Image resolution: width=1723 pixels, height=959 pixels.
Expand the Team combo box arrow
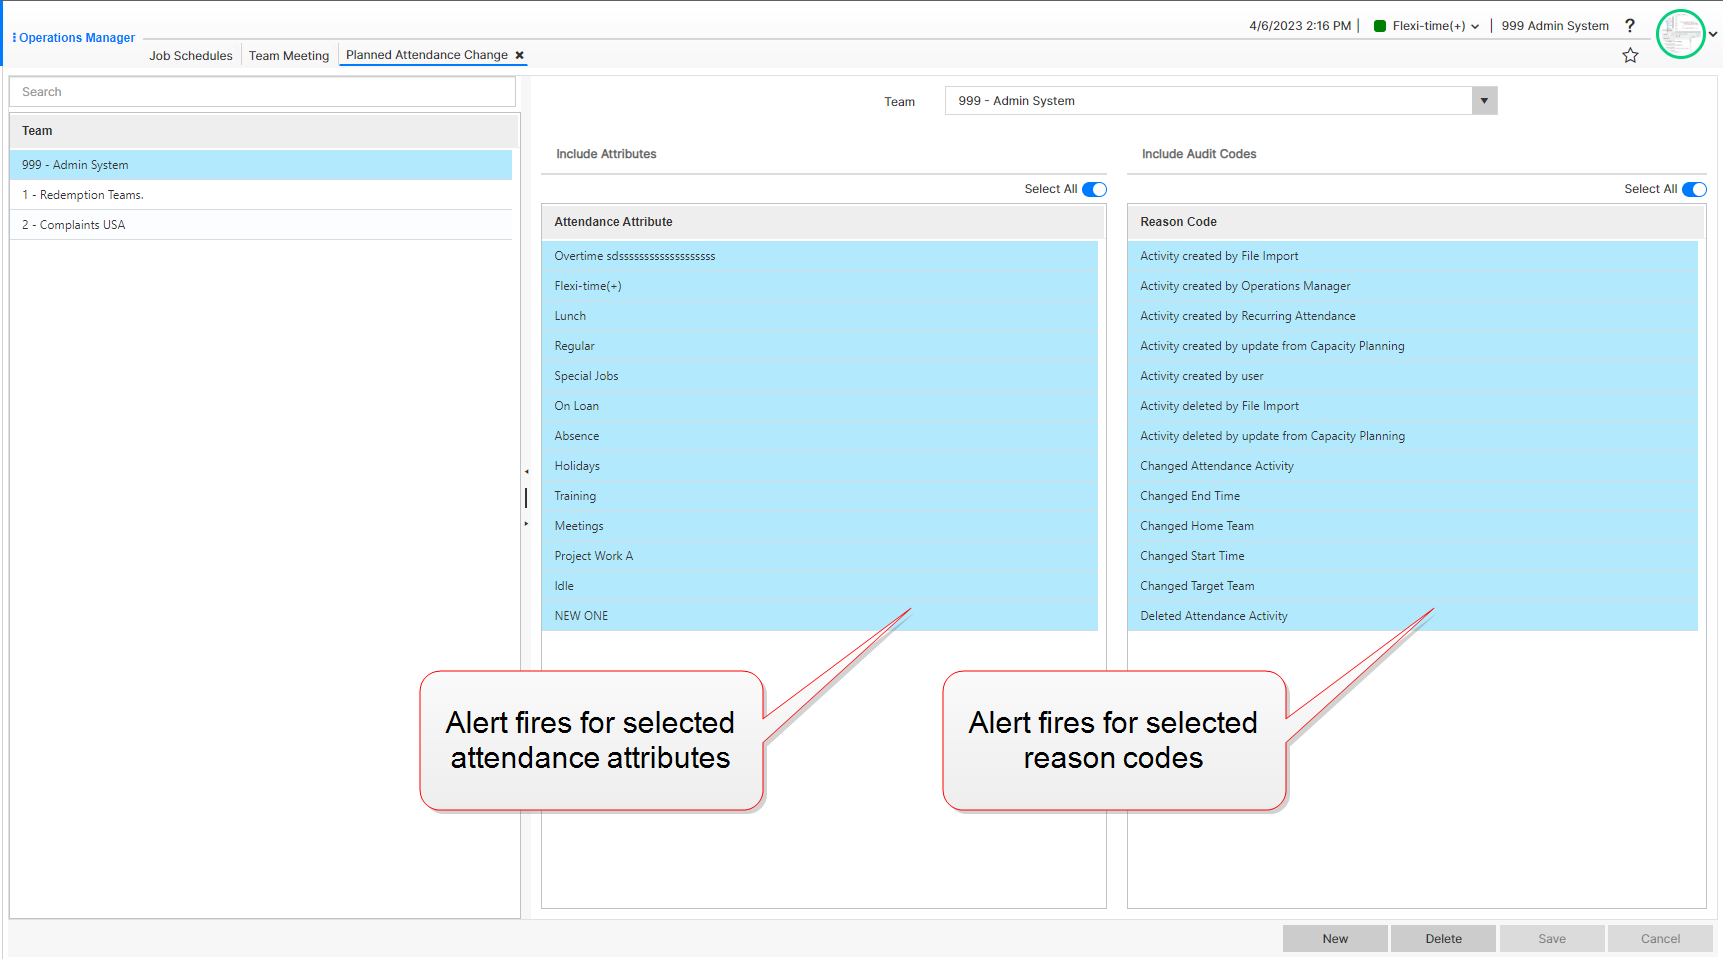pos(1484,101)
